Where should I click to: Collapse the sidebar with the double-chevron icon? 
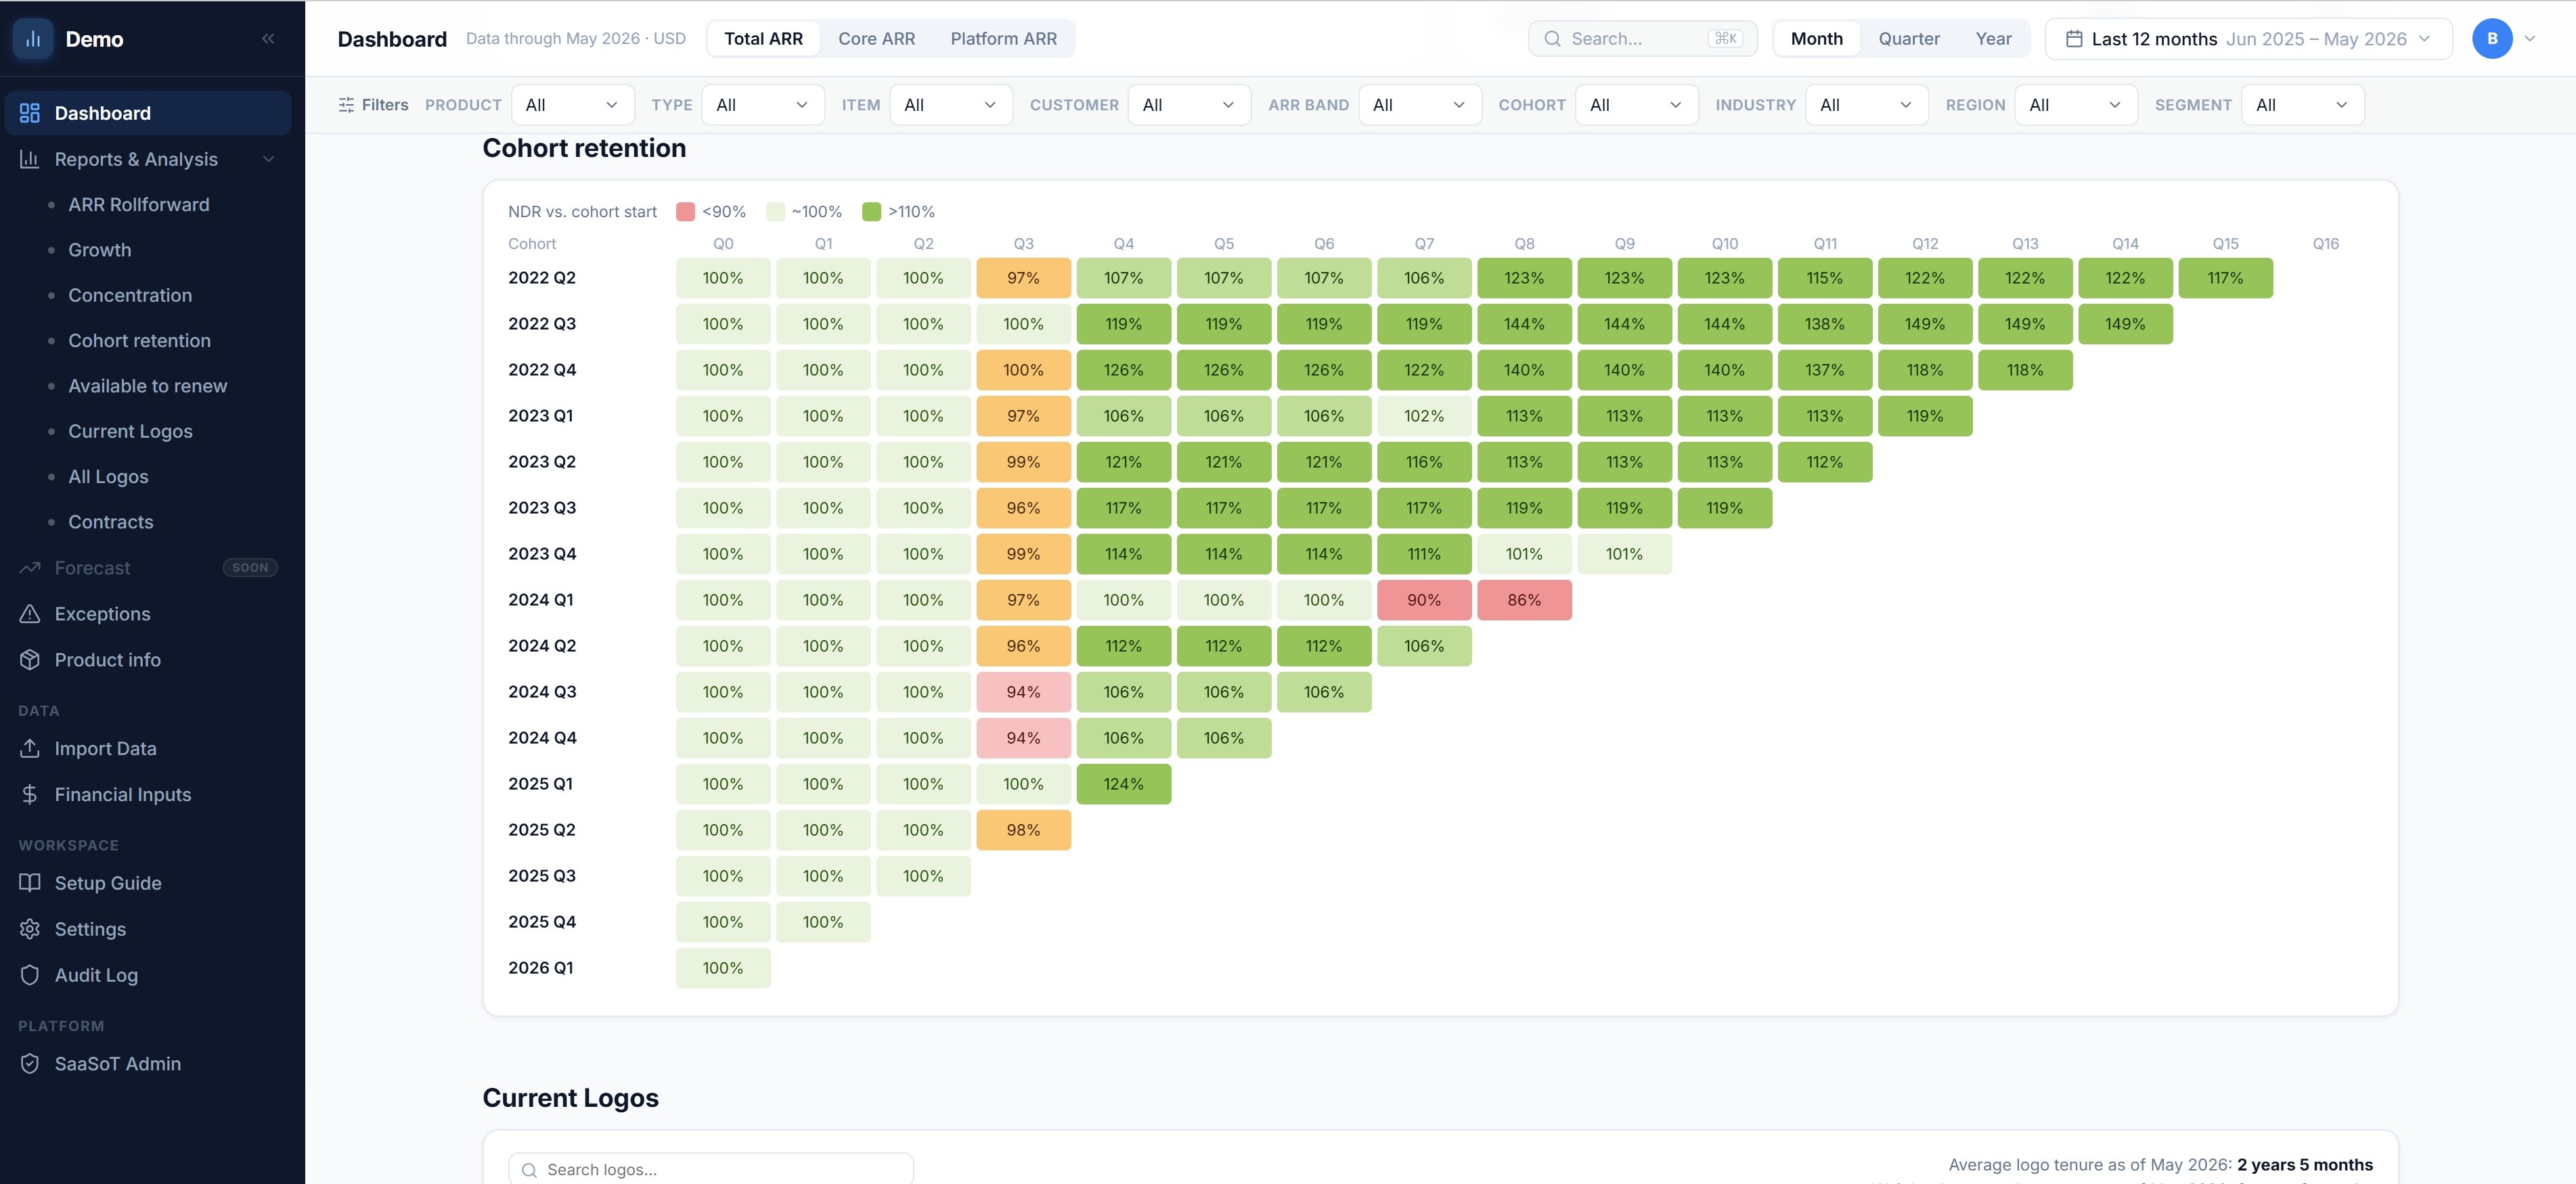(x=268, y=39)
